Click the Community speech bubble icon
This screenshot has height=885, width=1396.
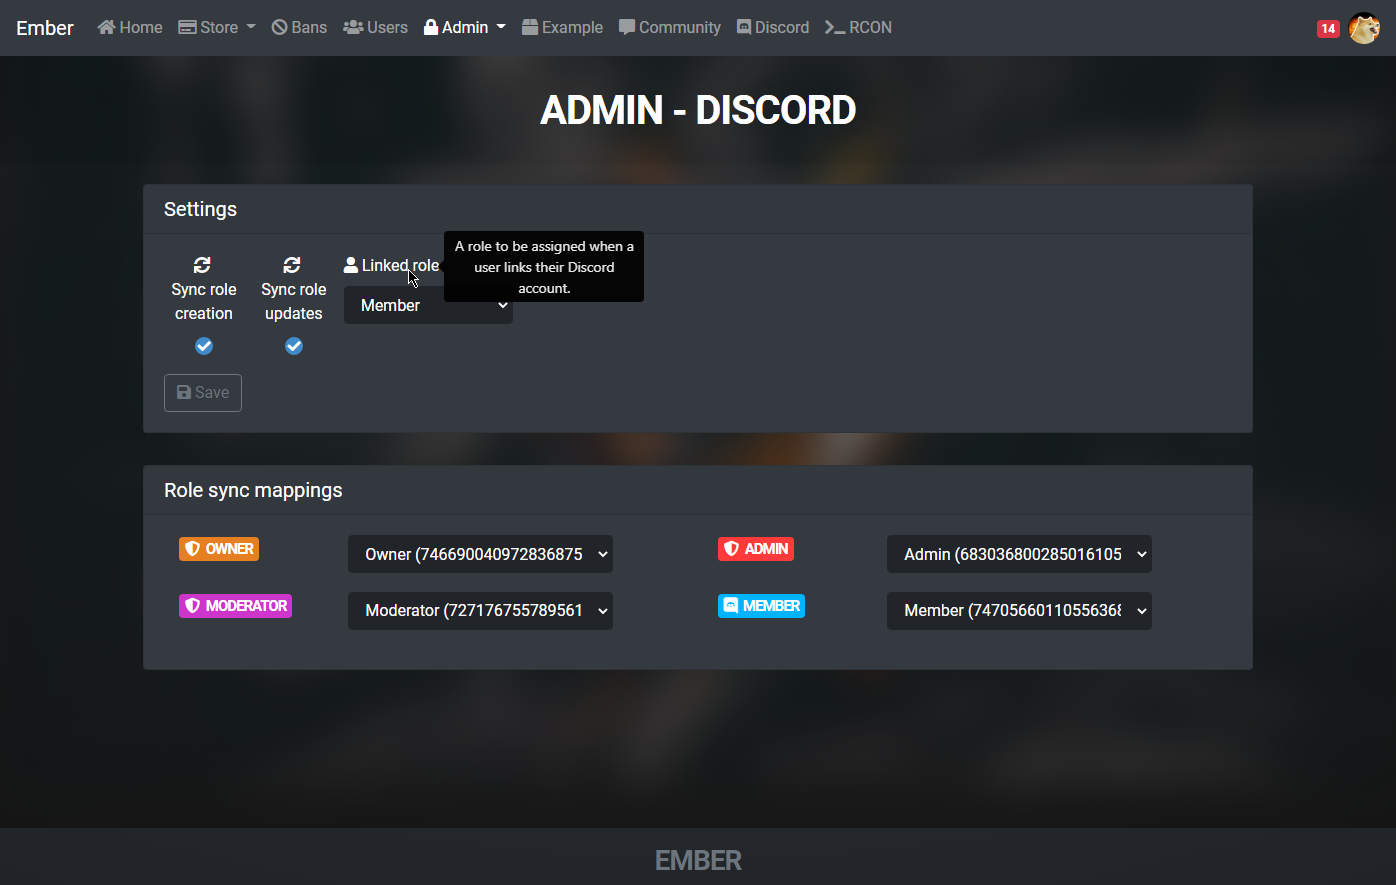pos(627,27)
